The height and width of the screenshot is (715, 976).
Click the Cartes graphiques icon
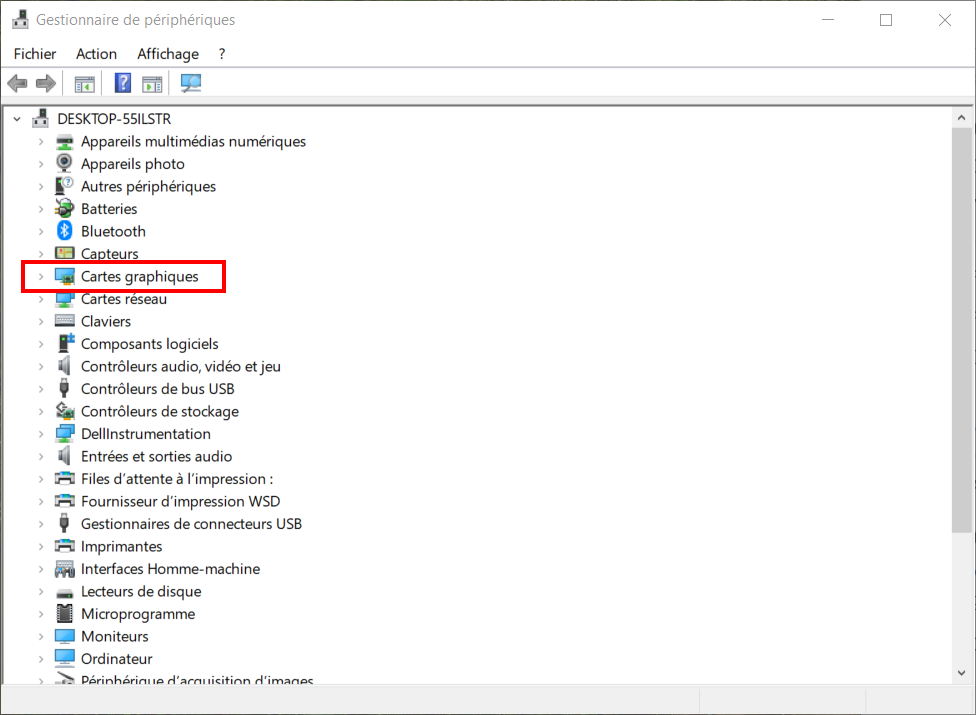[64, 276]
